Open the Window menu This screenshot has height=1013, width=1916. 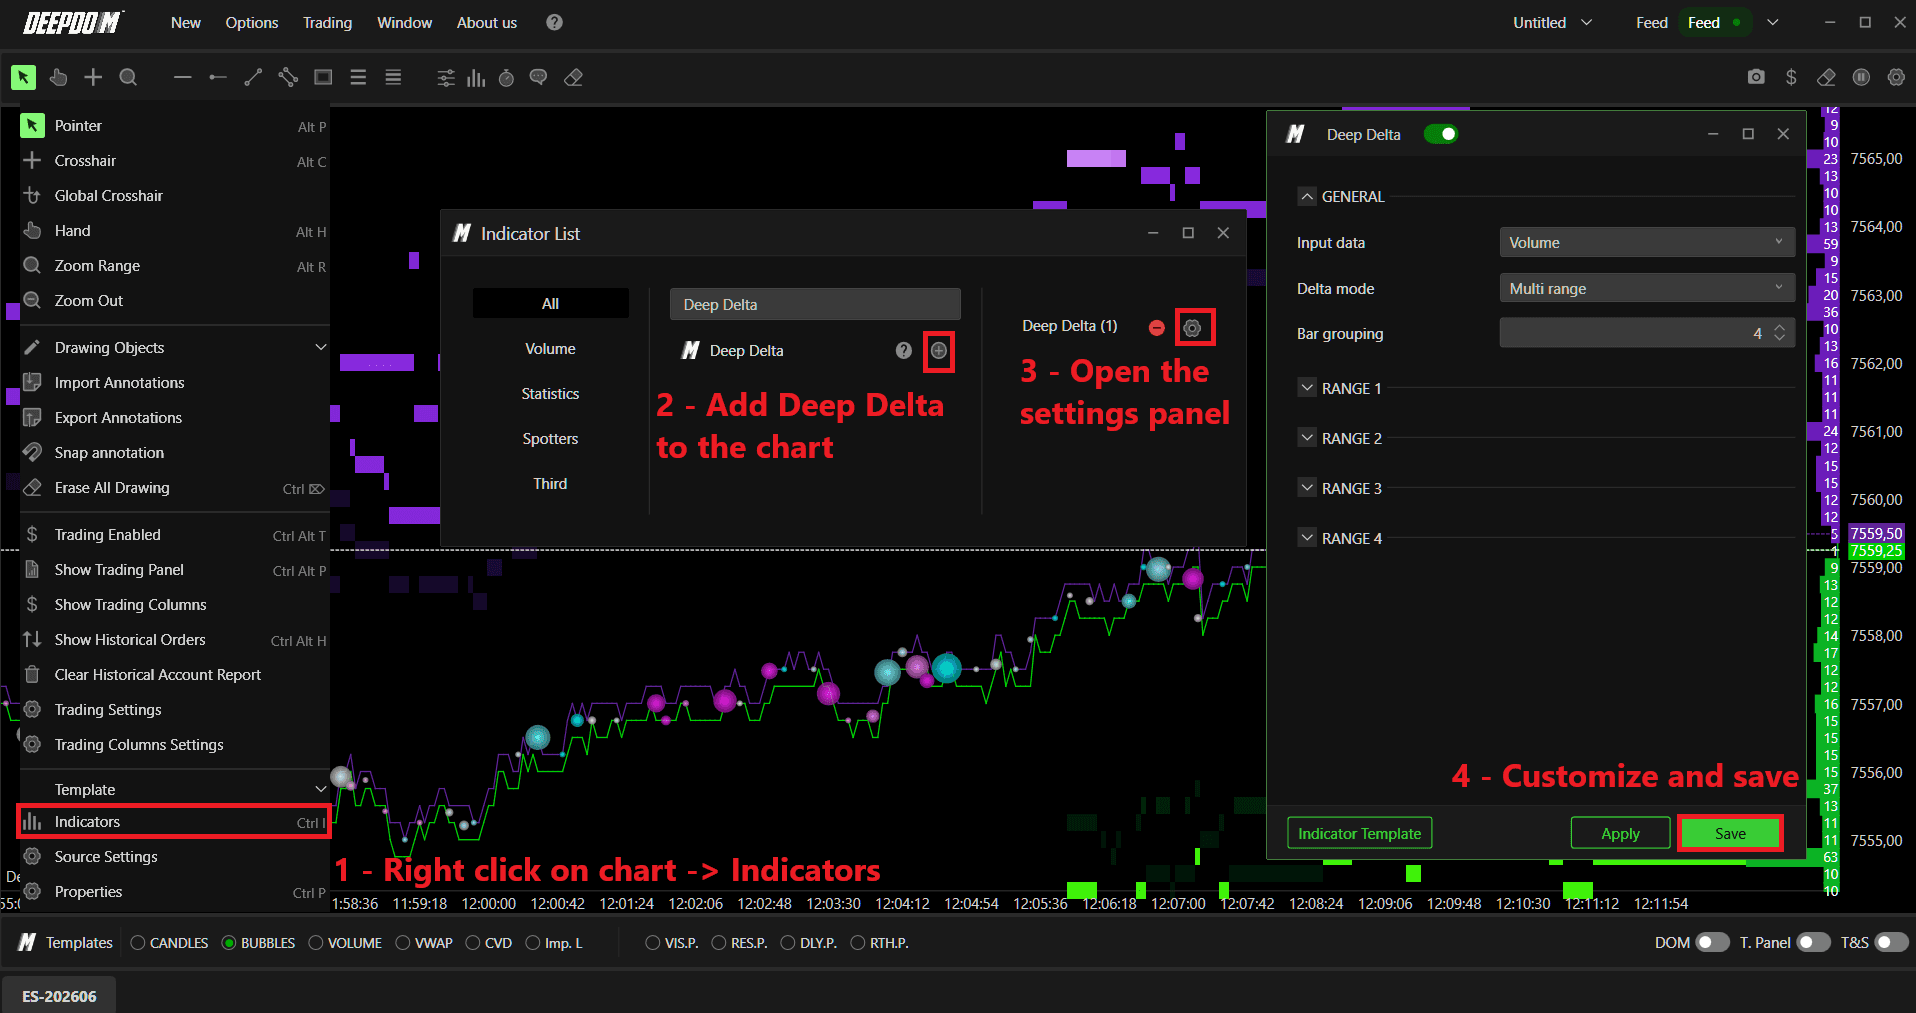click(404, 22)
